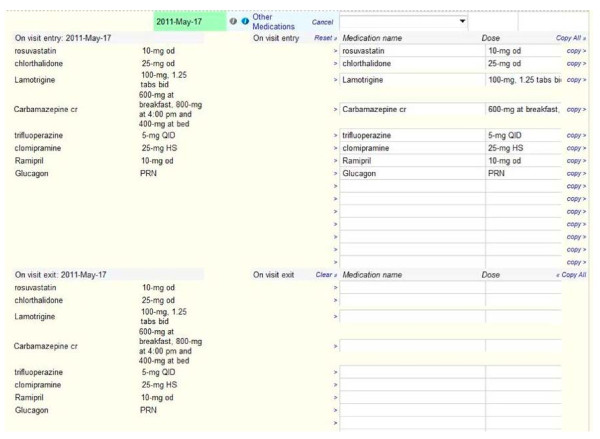Edit the clomipramine name field
The width and height of the screenshot is (600, 439).
(412, 148)
